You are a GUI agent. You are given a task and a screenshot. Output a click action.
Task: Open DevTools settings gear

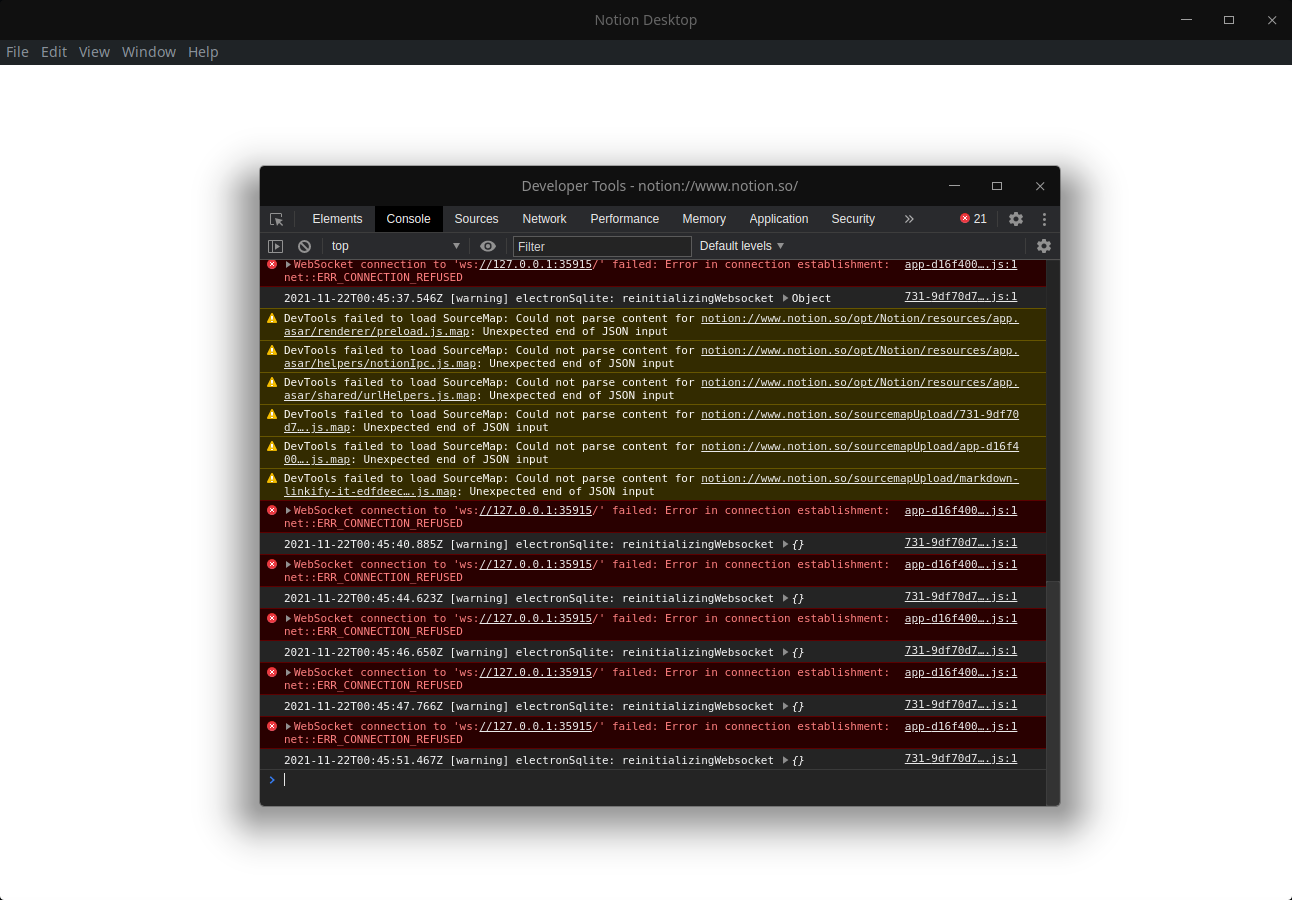click(1016, 218)
